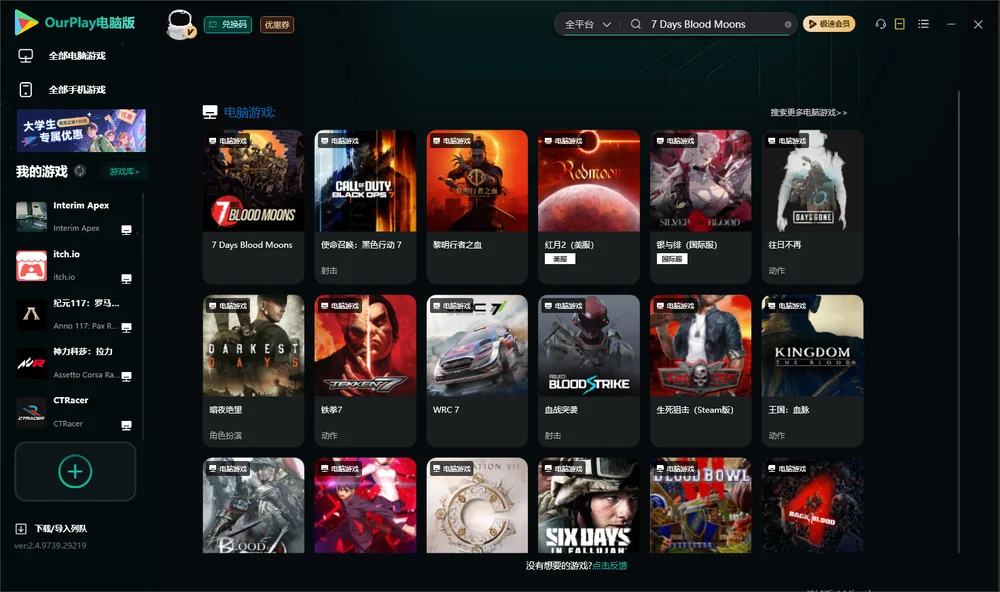Image resolution: width=1000 pixels, height=592 pixels.
Task: Click PC badge icon on itch.io row
Action: (x=126, y=279)
